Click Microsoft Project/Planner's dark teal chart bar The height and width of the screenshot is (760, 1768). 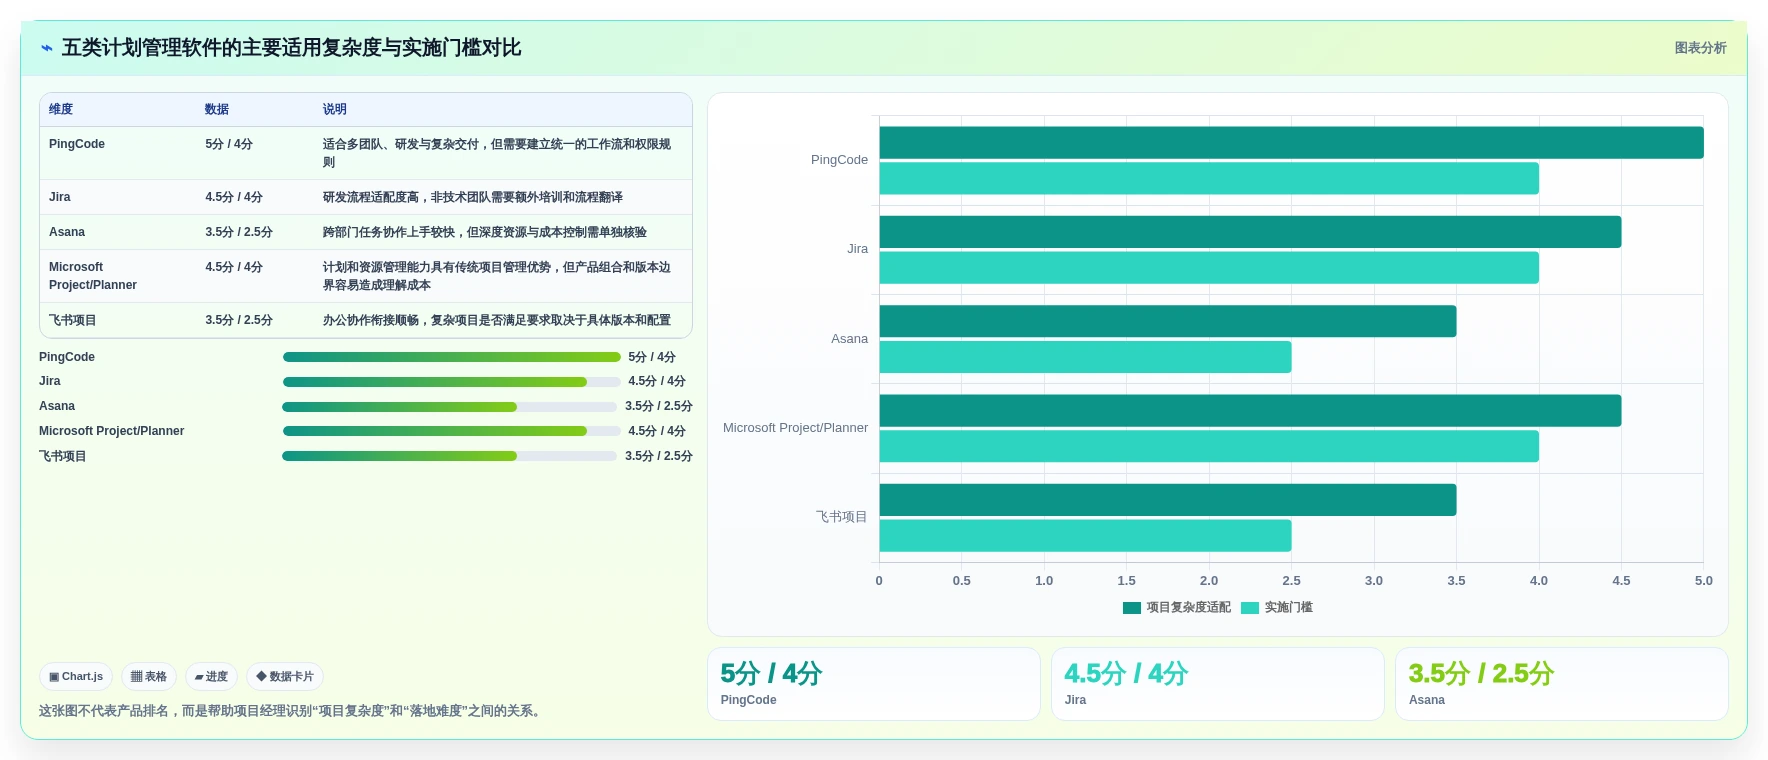[x=1250, y=411]
